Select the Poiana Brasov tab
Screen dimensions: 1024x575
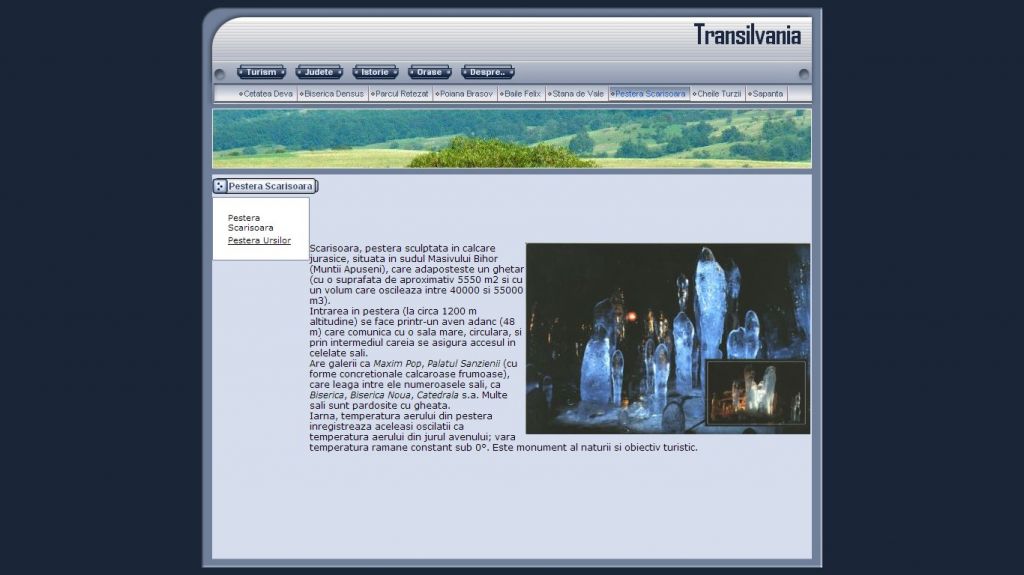point(465,94)
